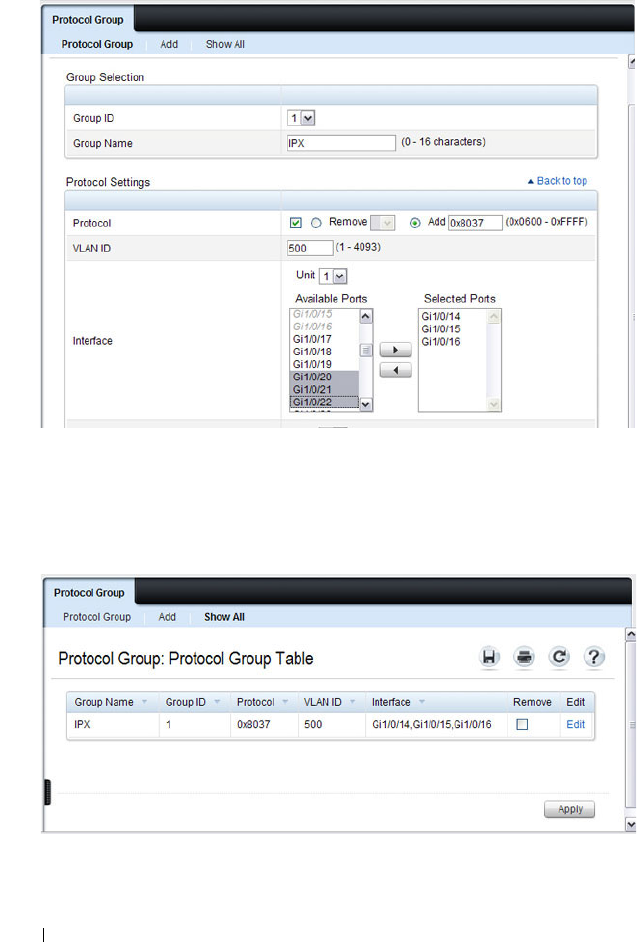Click lower panel page scroll down arrow
The image size is (641, 942).
[631, 825]
